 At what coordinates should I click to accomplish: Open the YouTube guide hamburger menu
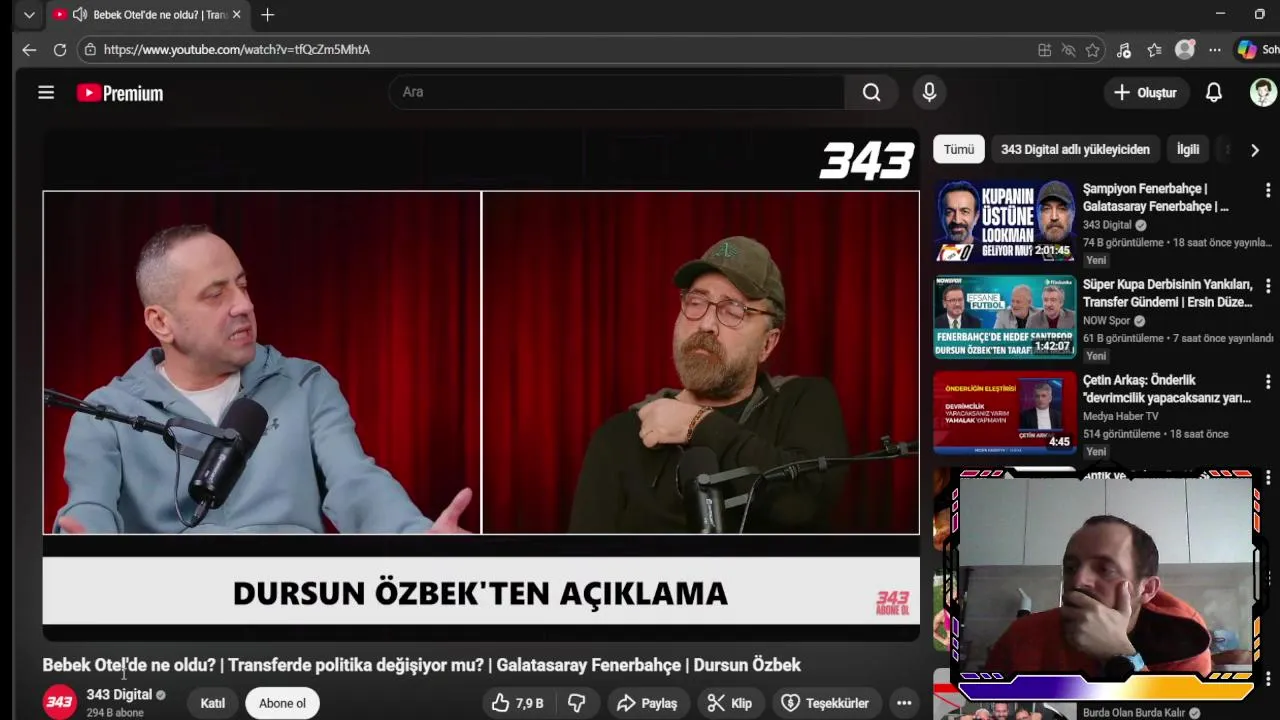46,92
